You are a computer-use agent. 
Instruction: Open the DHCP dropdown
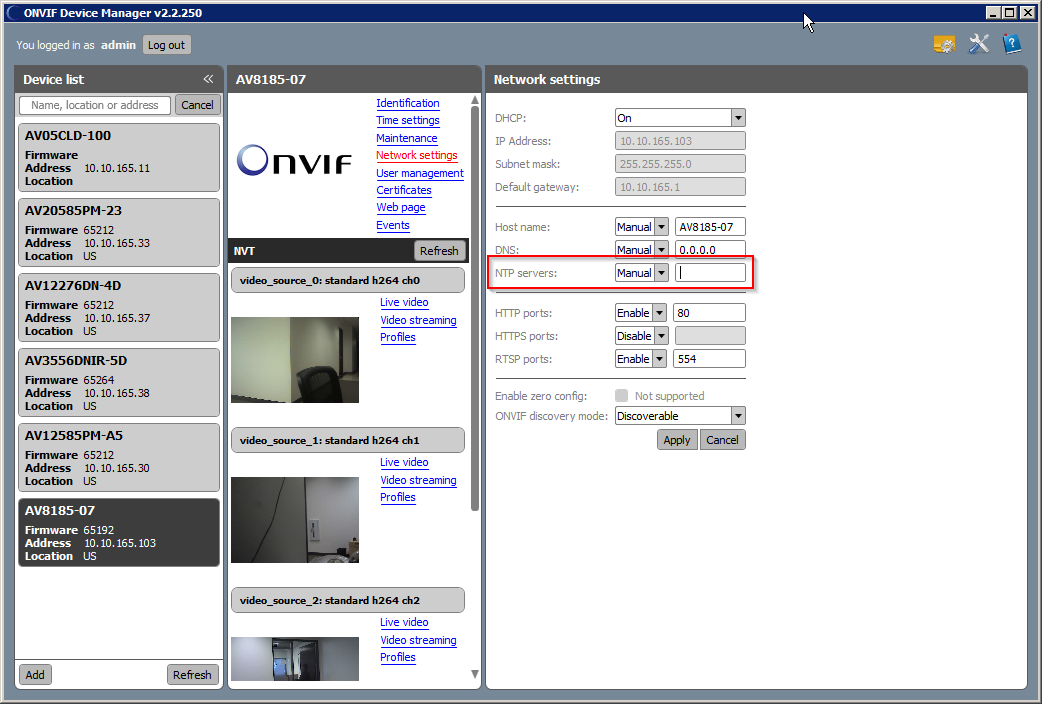(x=680, y=118)
